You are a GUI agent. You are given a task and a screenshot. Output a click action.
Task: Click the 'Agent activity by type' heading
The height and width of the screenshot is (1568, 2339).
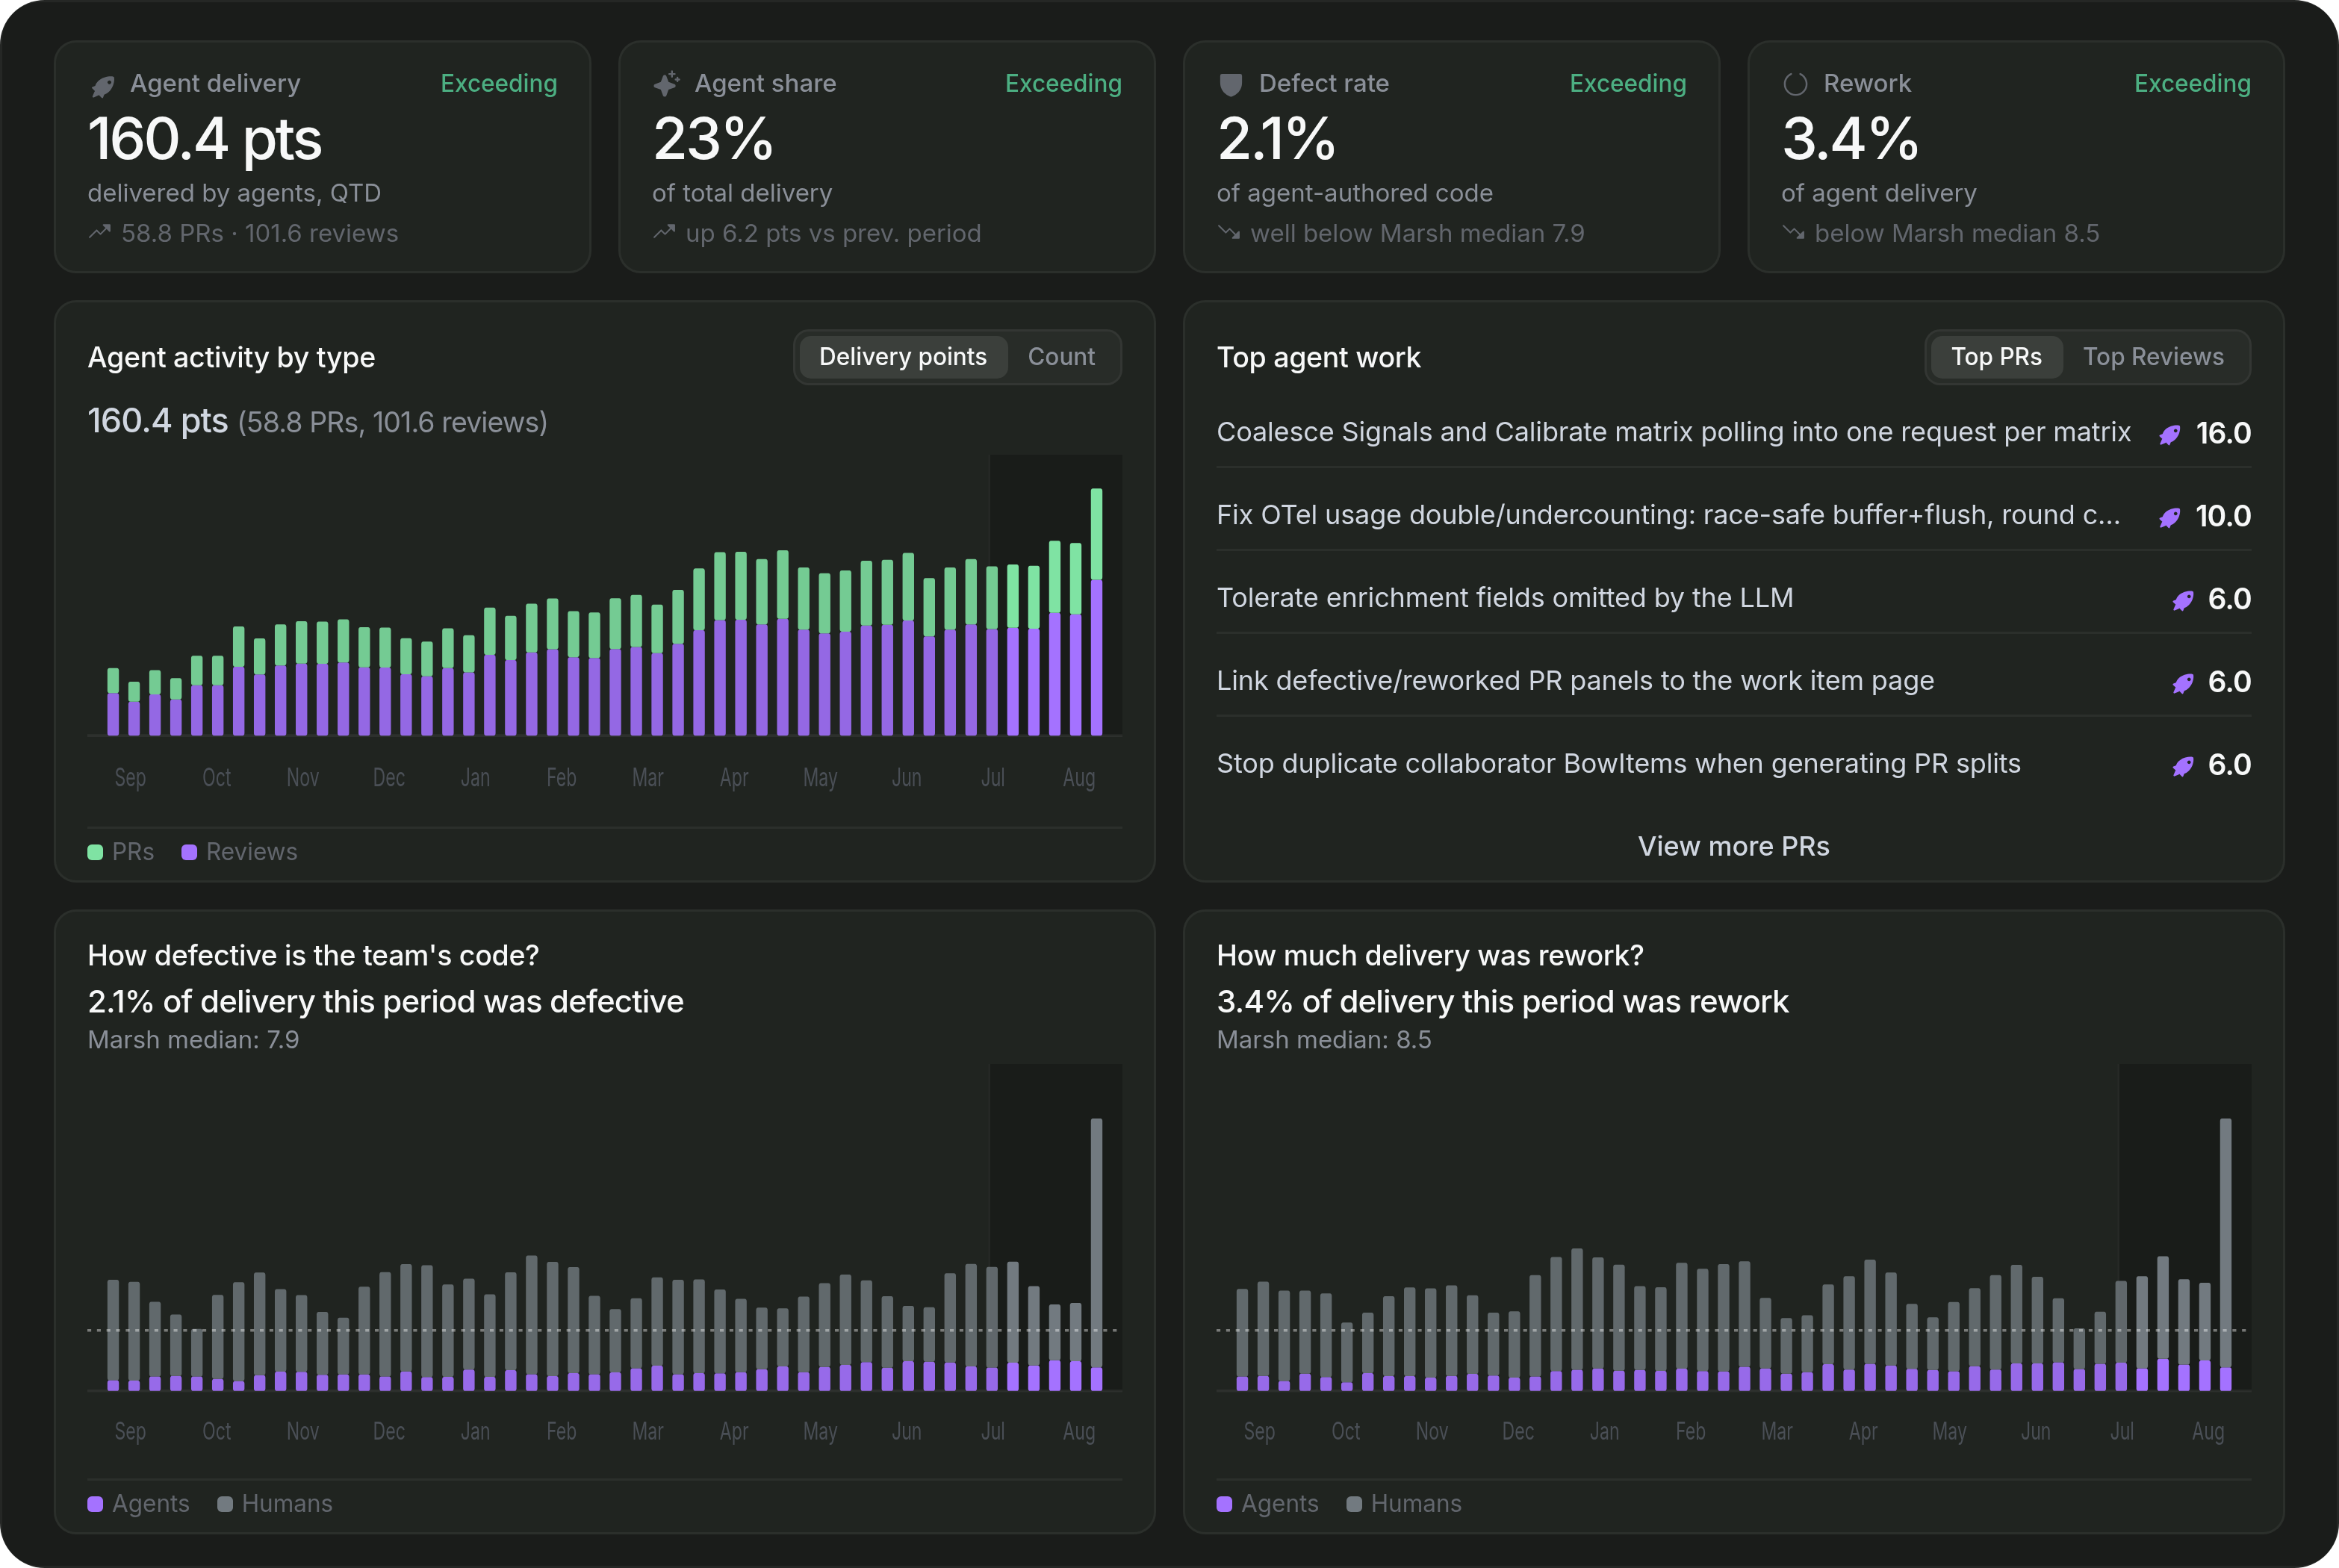[x=231, y=358]
